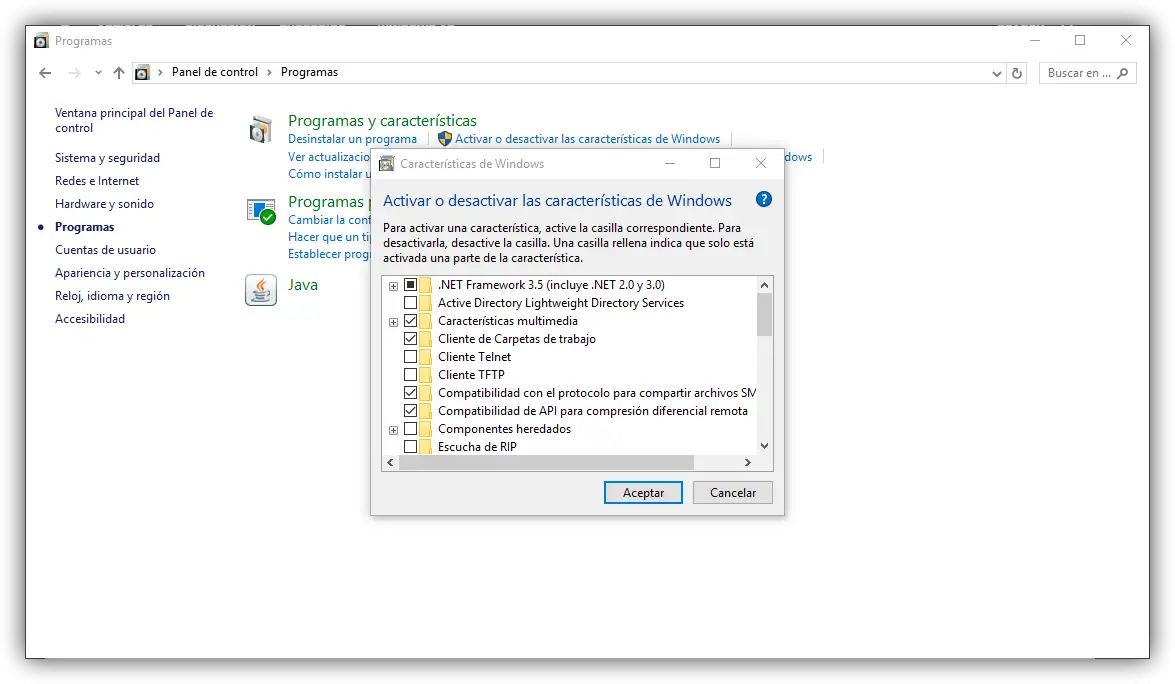Go to Cuentas de usuario category

coord(105,250)
